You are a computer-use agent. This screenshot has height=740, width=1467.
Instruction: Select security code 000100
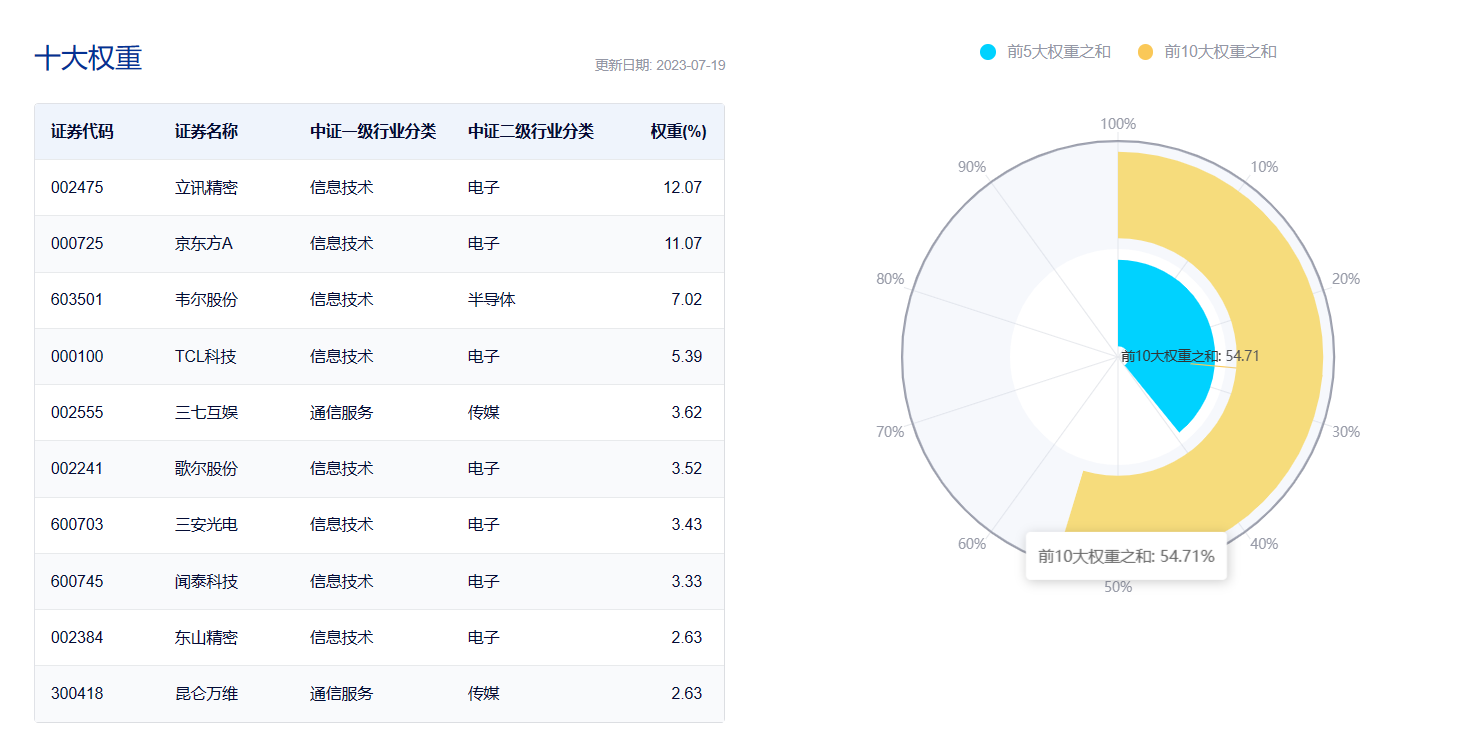77,357
